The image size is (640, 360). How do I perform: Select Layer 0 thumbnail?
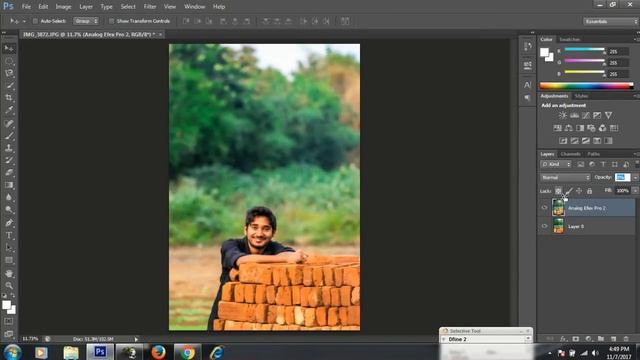[x=558, y=226]
